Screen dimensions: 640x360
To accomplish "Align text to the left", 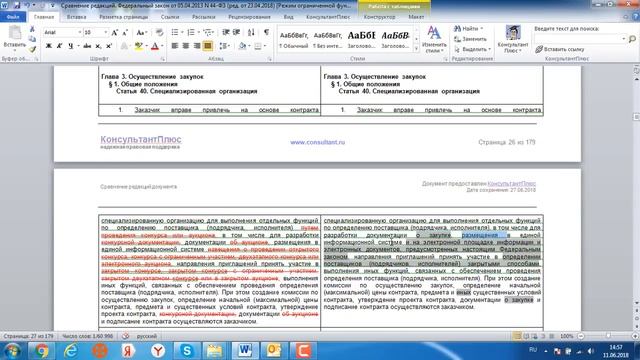I will [175, 46].
